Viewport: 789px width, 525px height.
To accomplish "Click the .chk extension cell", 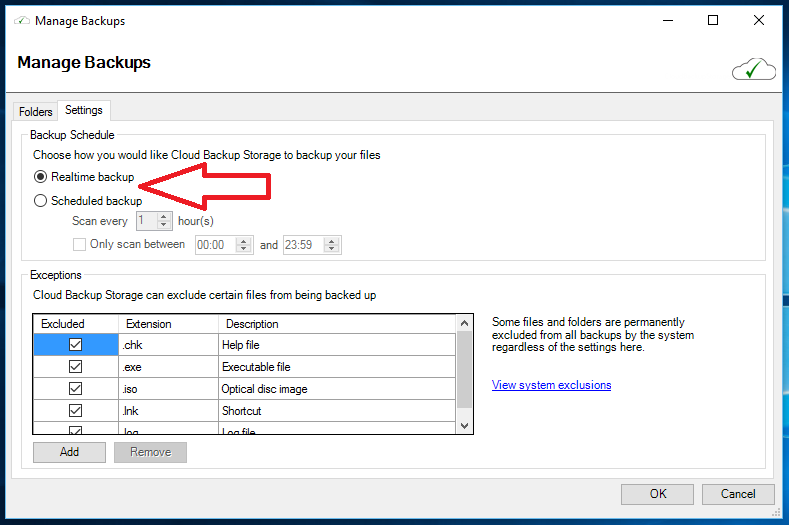I will pos(169,345).
